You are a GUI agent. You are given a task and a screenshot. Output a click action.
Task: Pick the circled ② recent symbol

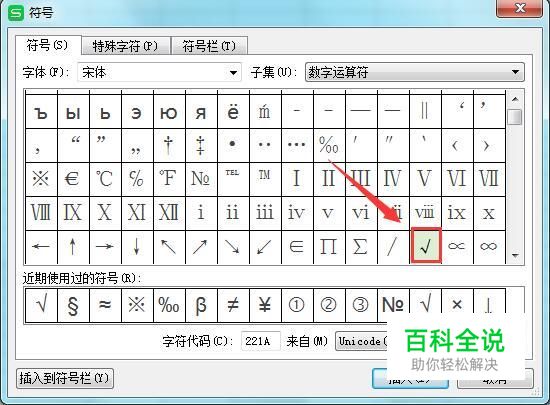tap(329, 305)
